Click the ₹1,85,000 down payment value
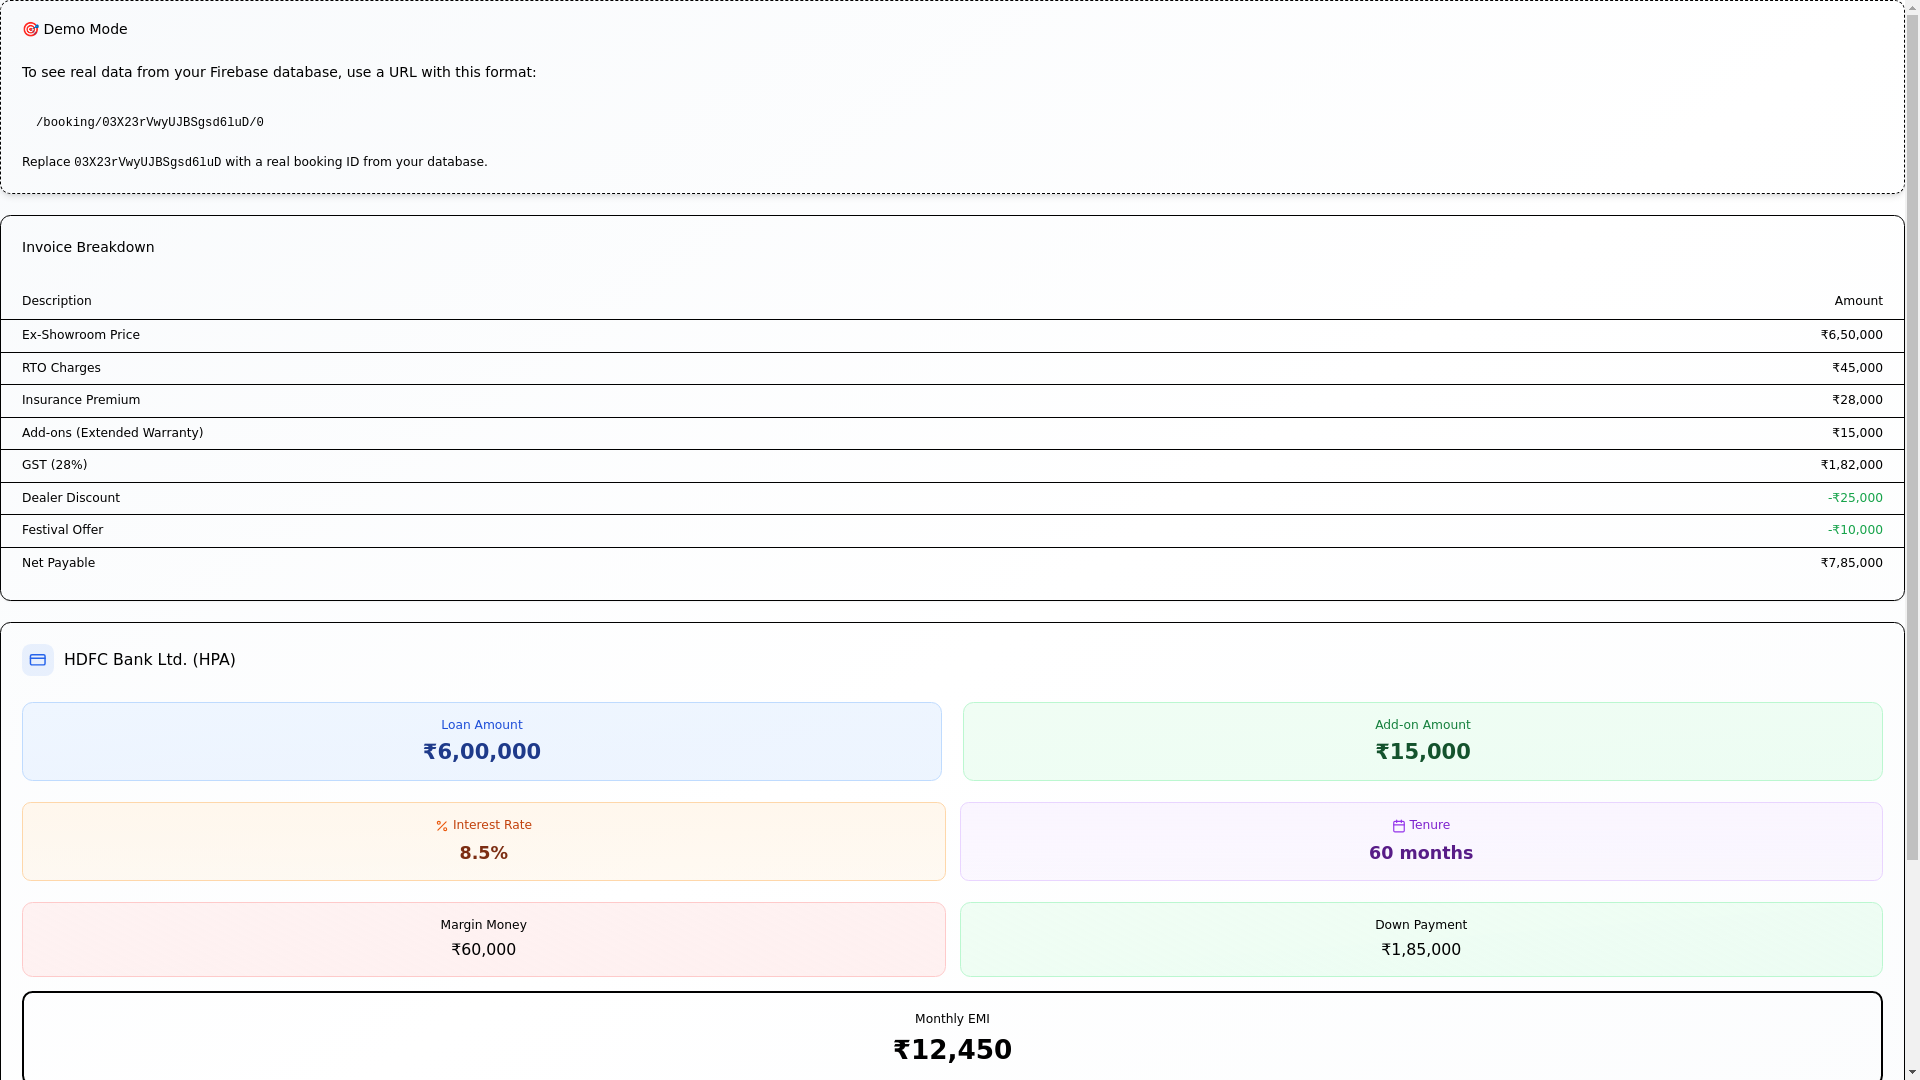 pyautogui.click(x=1421, y=950)
